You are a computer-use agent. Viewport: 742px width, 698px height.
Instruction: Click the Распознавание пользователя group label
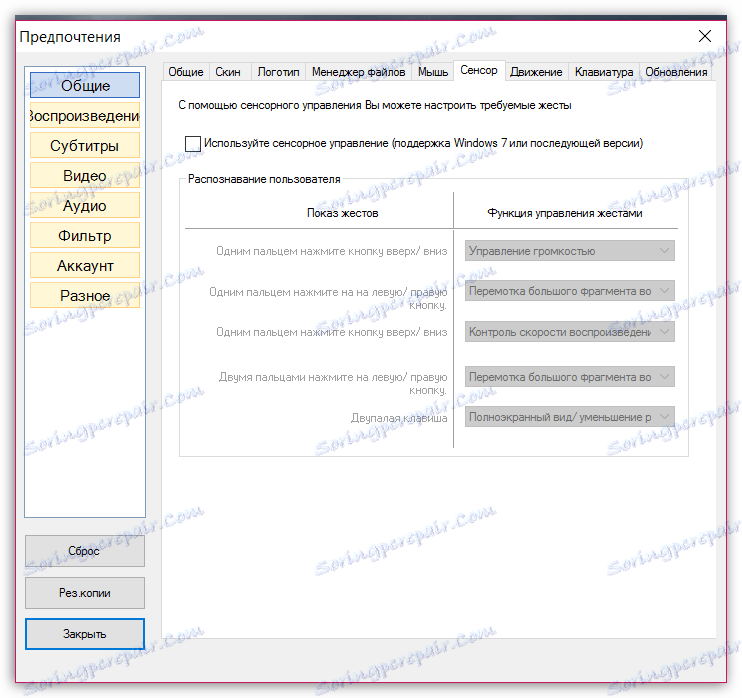(x=264, y=179)
